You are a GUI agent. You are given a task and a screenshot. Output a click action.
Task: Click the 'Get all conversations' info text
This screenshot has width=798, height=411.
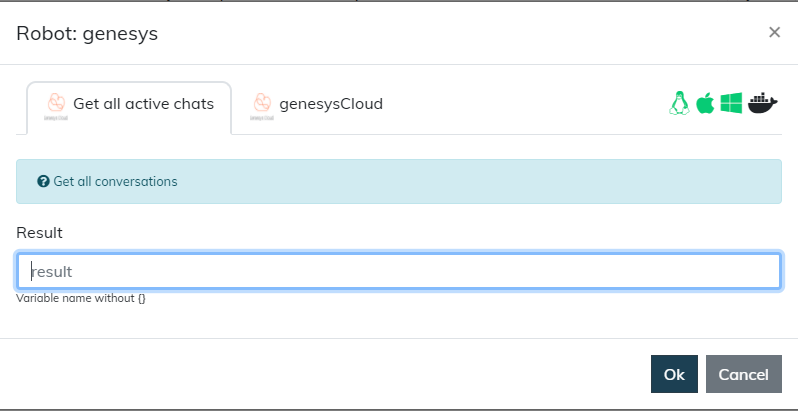pos(116,182)
